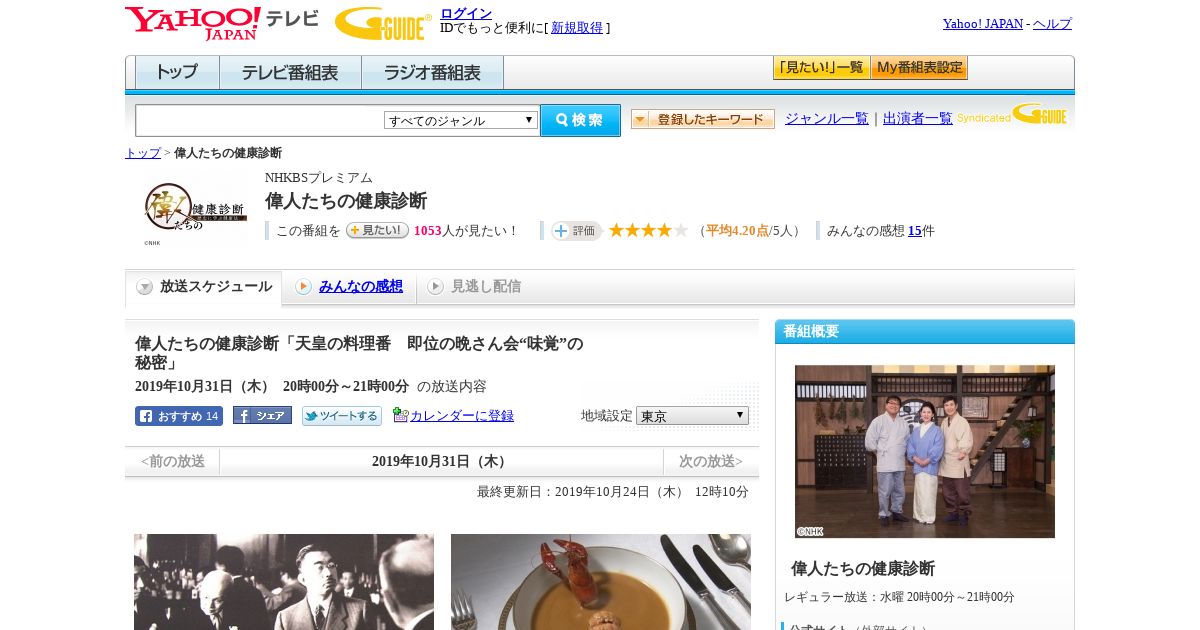Go to <前の放送 previous broadcast

[x=172, y=461]
